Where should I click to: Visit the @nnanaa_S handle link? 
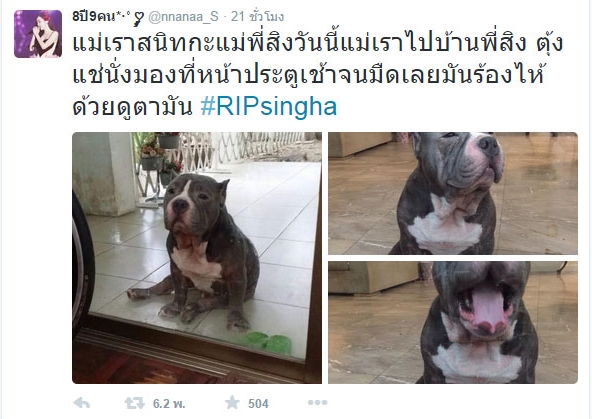click(183, 17)
